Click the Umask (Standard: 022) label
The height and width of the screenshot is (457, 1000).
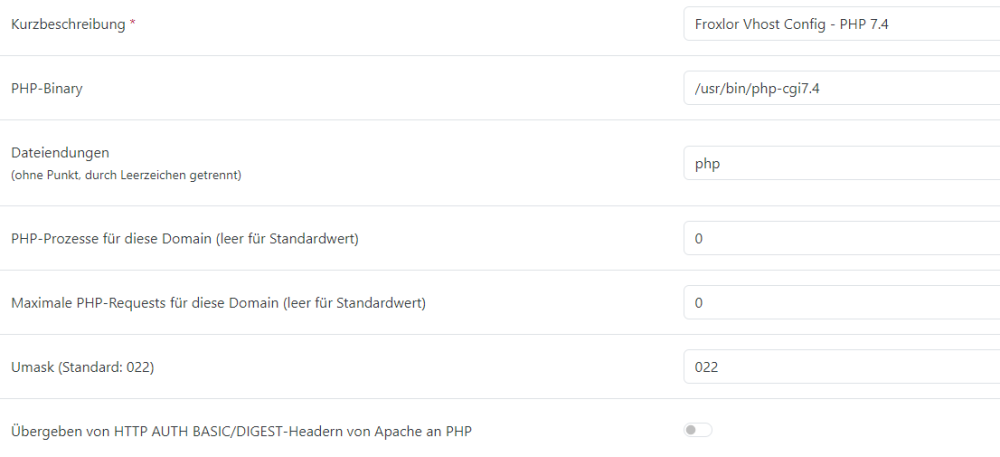(x=82, y=367)
